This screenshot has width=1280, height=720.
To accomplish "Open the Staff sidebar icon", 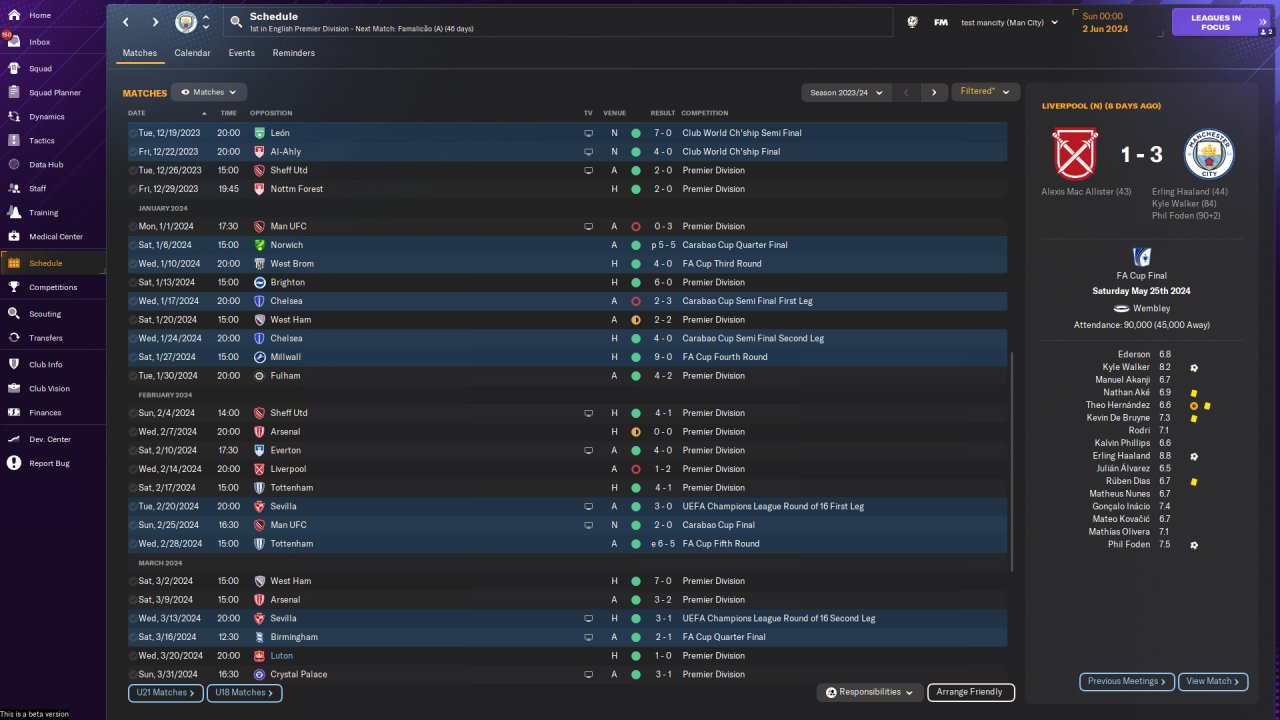I will point(14,188).
